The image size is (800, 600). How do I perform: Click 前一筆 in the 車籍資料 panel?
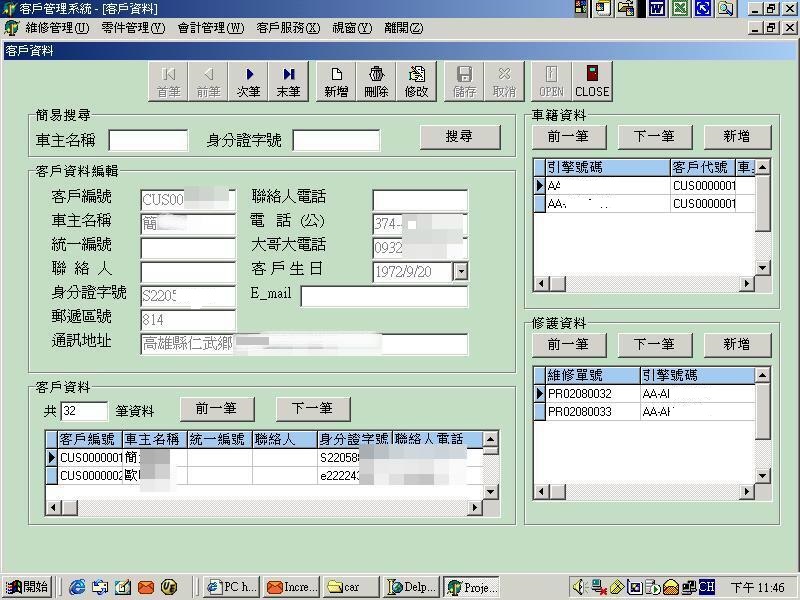[569, 137]
